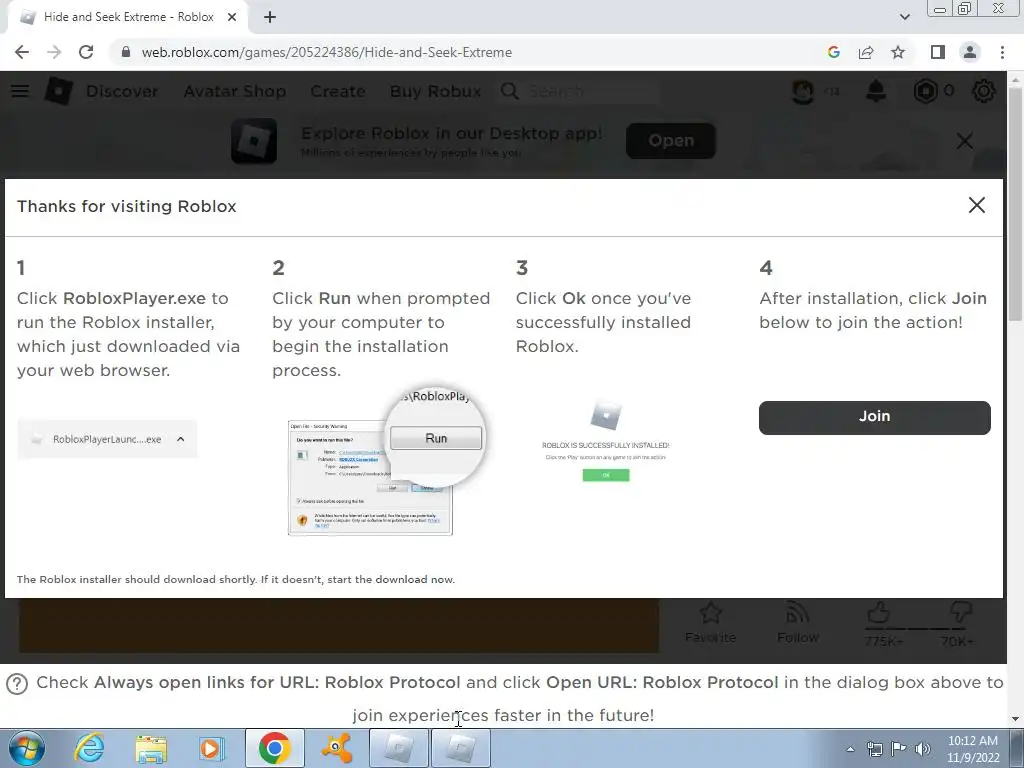Click Open in desktop app banner
This screenshot has height=768, width=1024.
pos(671,140)
